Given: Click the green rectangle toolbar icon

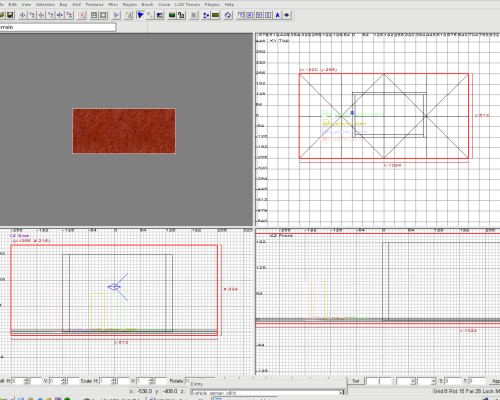Looking at the screenshot, I should 172,15.
